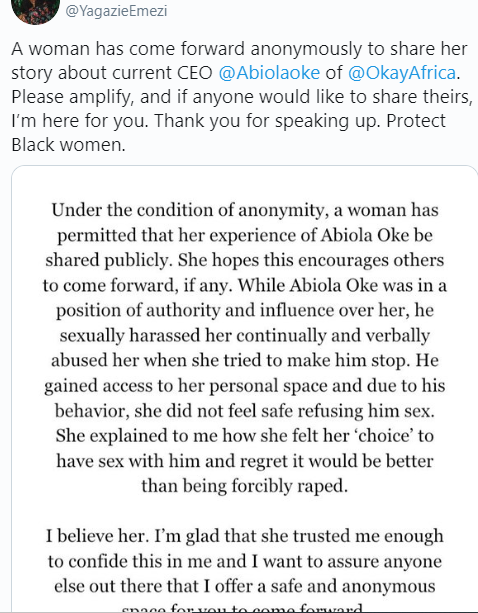Open the @OkayAfrica mention link
This screenshot has width=478, height=613.
tap(402, 73)
